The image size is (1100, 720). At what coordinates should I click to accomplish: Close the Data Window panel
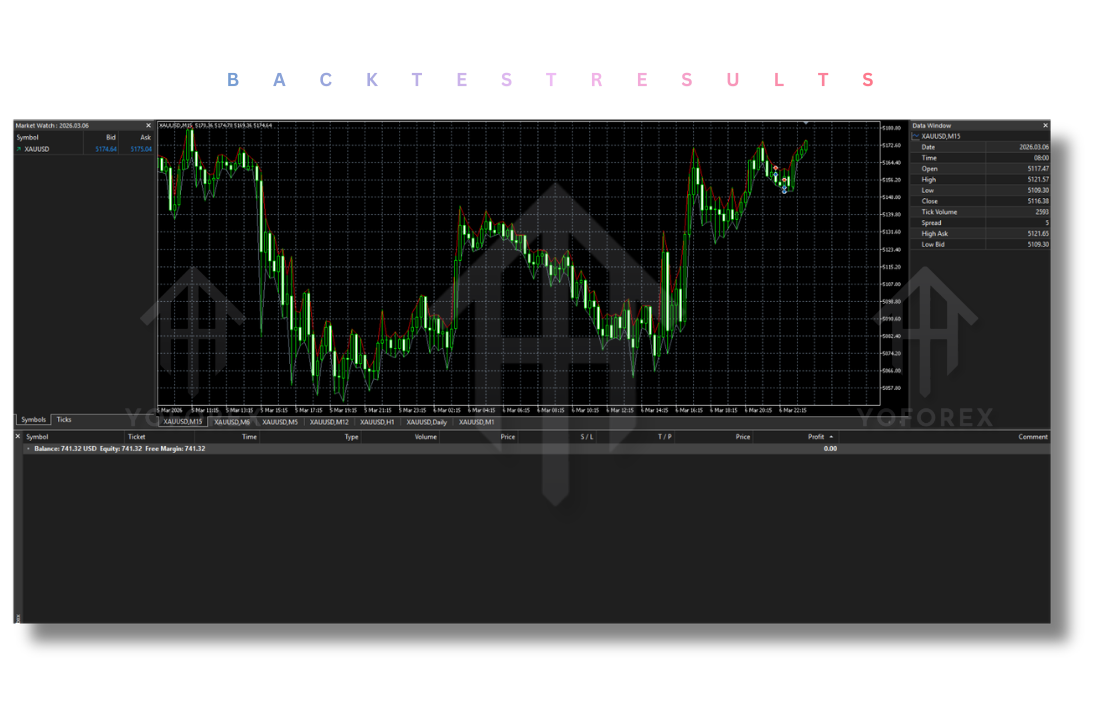[x=1046, y=126]
